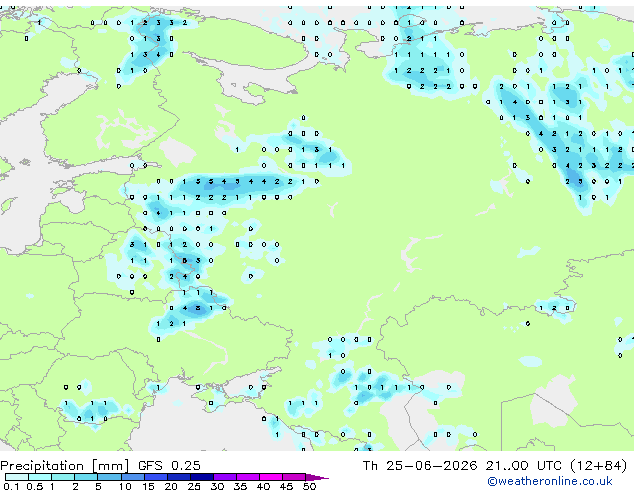Pick the legend swatch between 30 and 35
The image size is (634, 490).
point(225,477)
